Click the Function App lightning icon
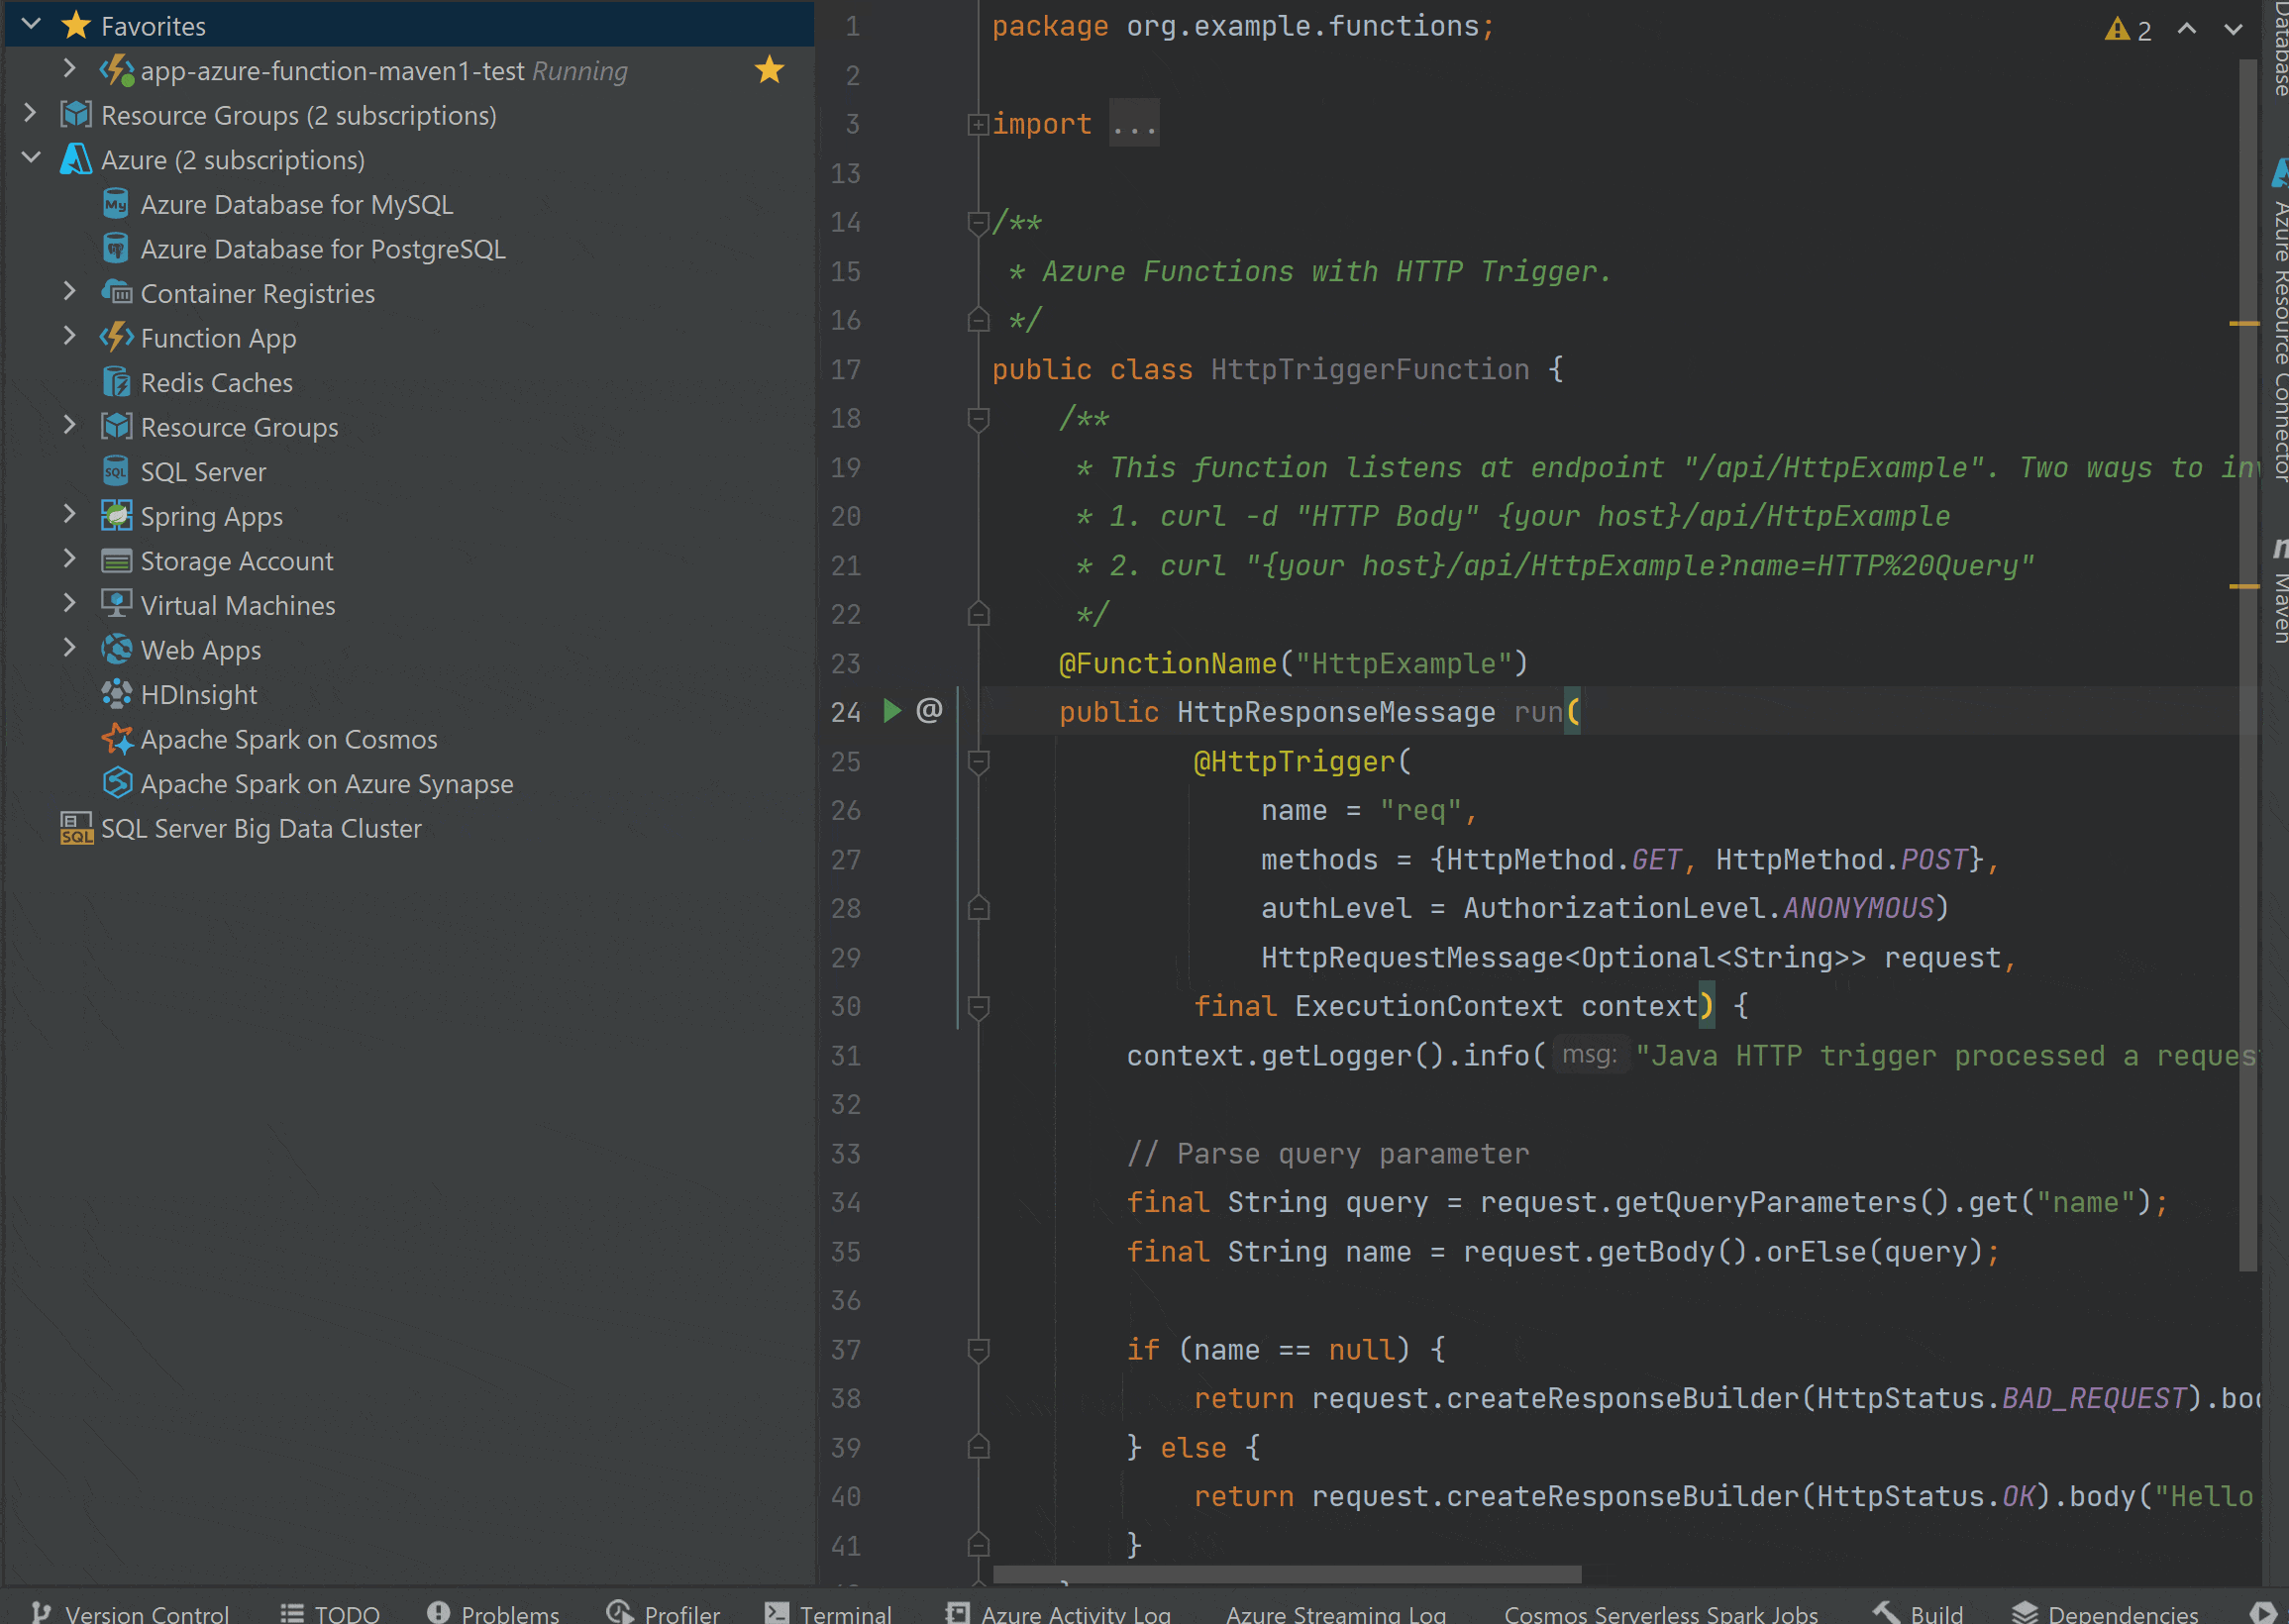The height and width of the screenshot is (1624, 2289). point(116,337)
